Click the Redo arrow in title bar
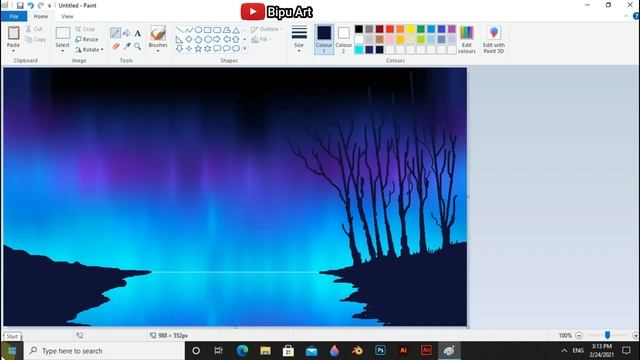The width and height of the screenshot is (640, 360). pos(40,5)
